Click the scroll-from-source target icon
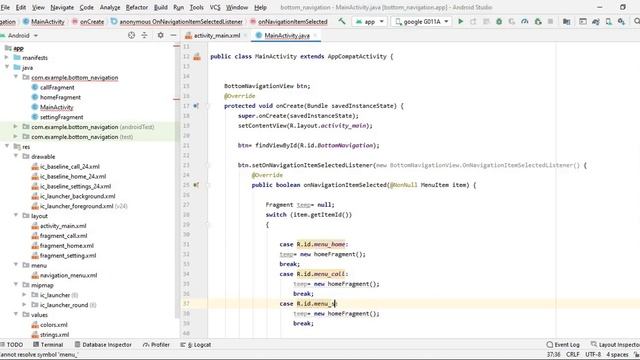The image size is (640, 360). (131, 36)
